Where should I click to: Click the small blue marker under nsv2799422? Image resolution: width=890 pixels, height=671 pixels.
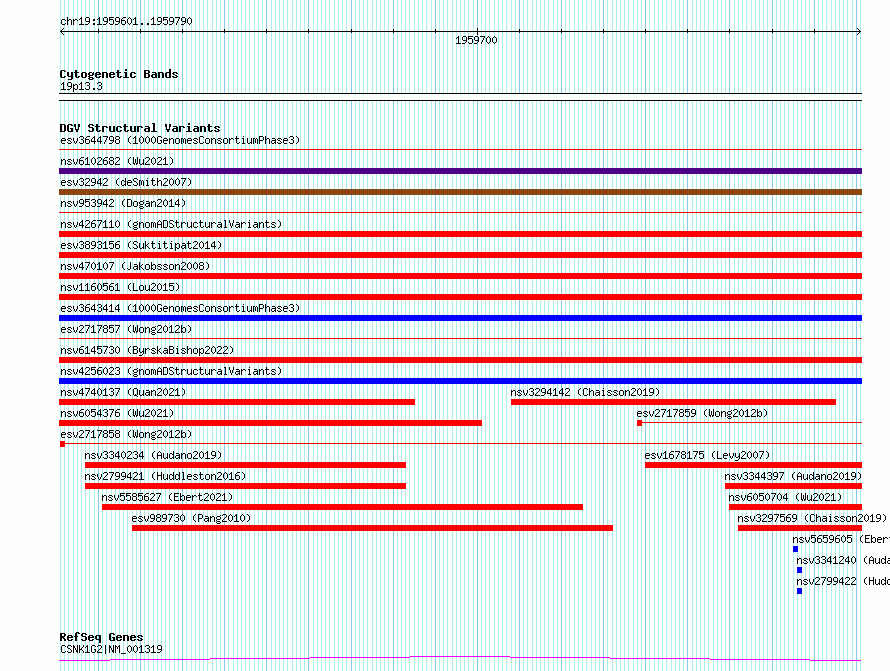799,591
